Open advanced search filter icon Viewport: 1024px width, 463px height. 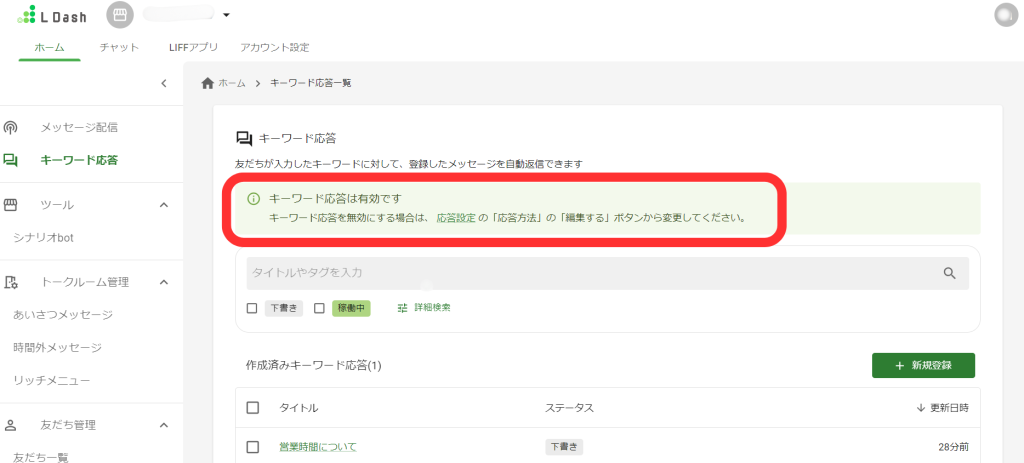403,308
